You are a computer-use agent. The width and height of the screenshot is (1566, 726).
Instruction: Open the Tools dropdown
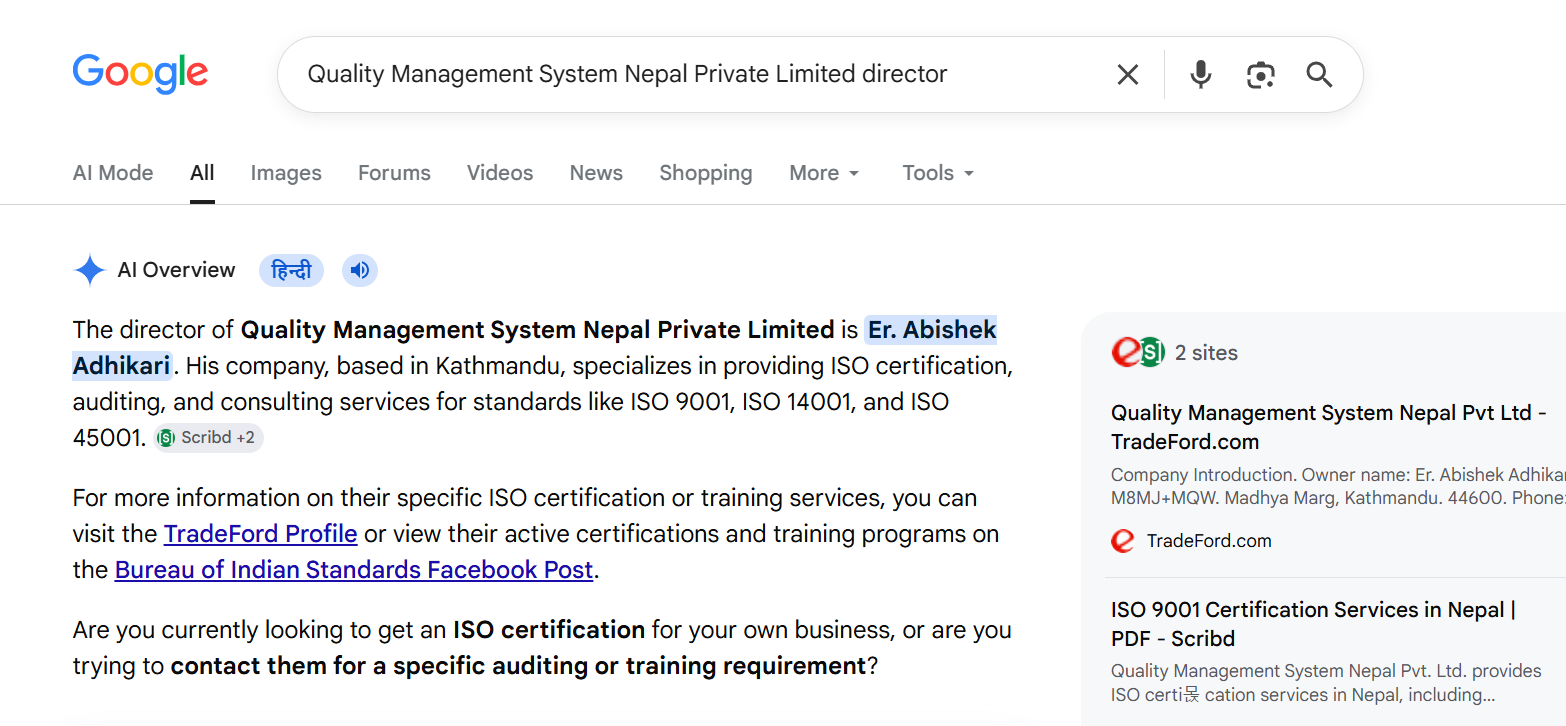[x=938, y=173]
